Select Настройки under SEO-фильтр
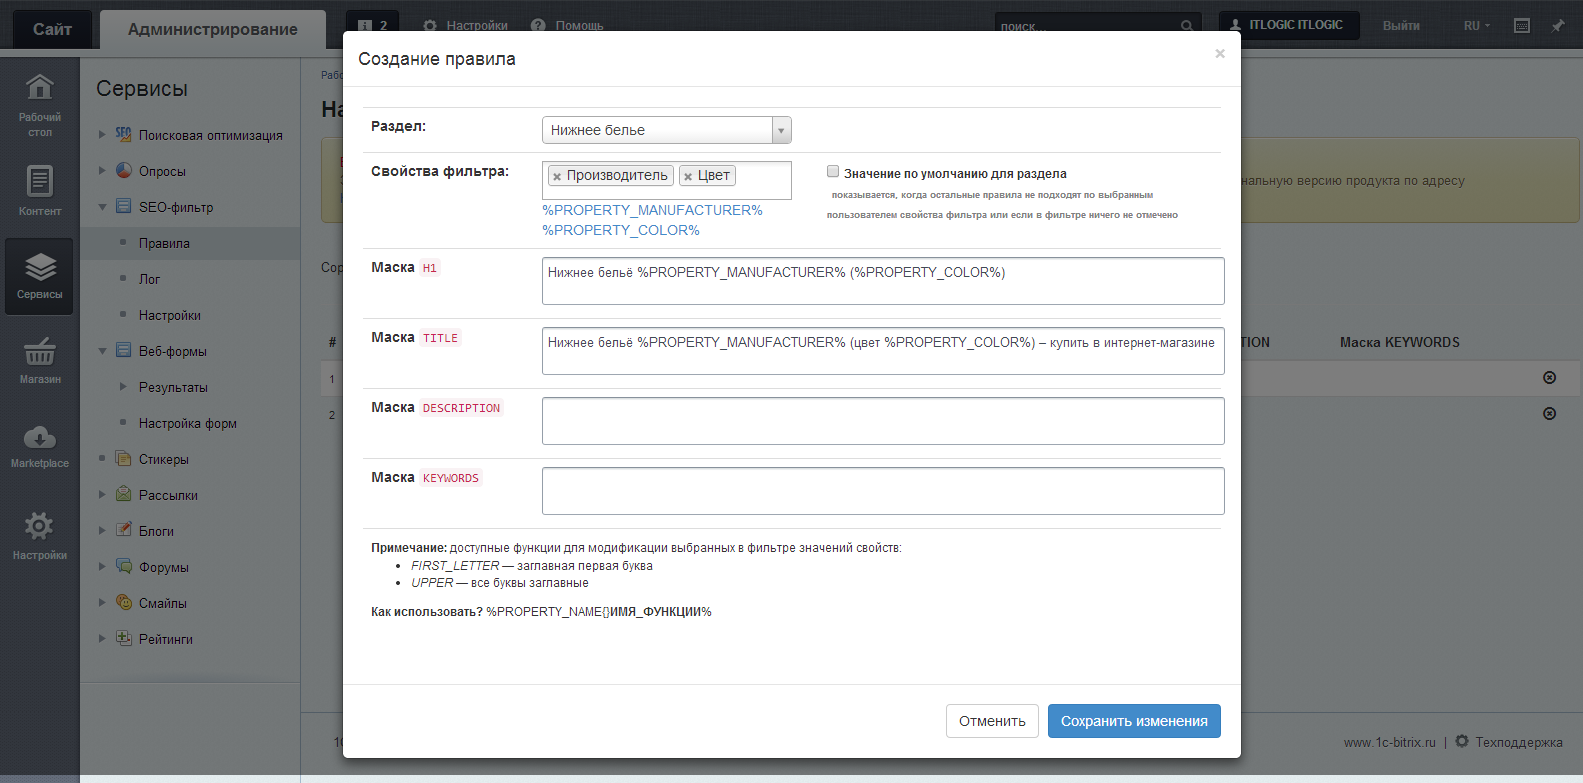The image size is (1583, 783). click(169, 315)
